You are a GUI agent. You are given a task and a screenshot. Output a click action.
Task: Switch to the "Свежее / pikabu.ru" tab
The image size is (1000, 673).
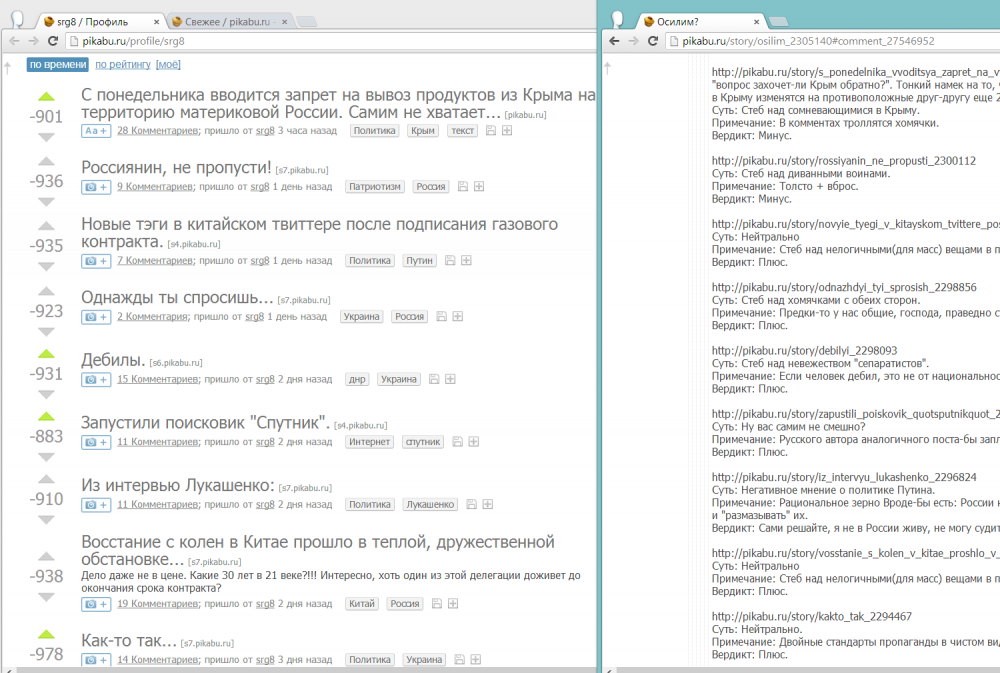(x=225, y=20)
